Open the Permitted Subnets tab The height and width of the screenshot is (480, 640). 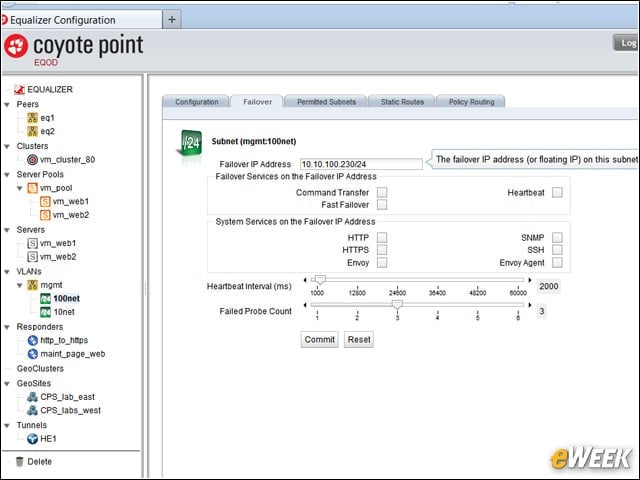pos(326,102)
